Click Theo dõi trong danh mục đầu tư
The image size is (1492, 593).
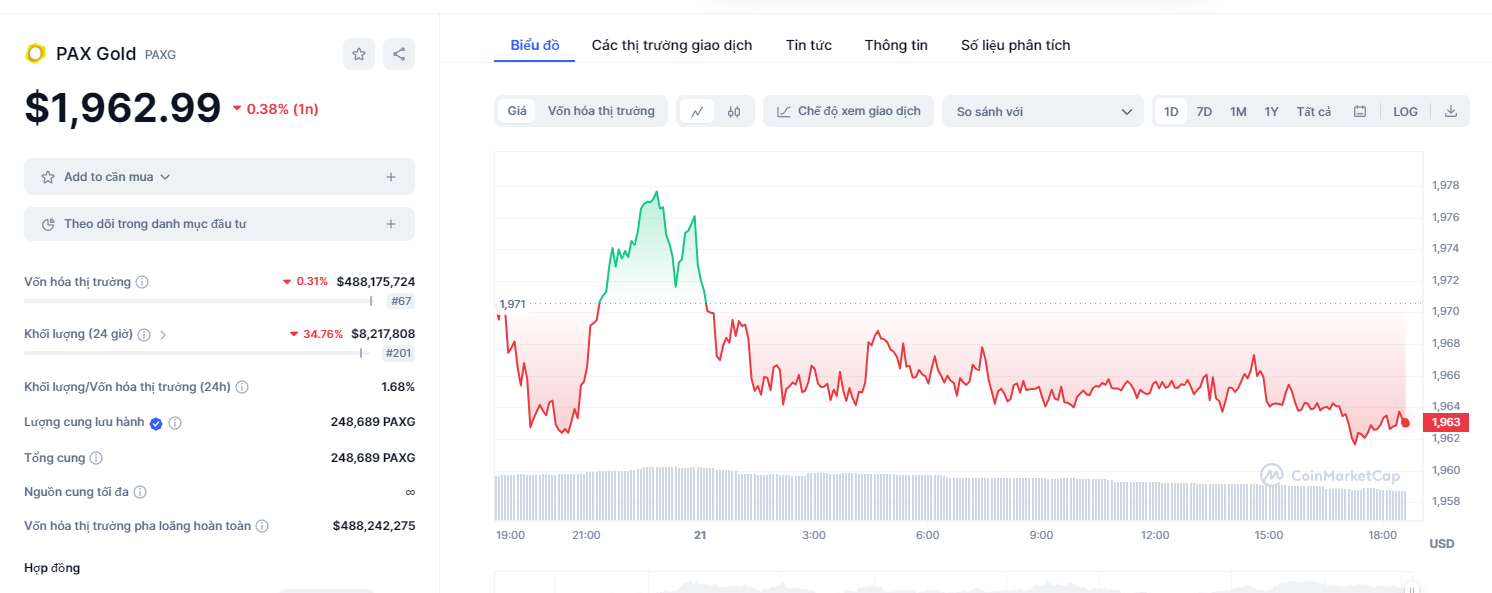tap(155, 224)
